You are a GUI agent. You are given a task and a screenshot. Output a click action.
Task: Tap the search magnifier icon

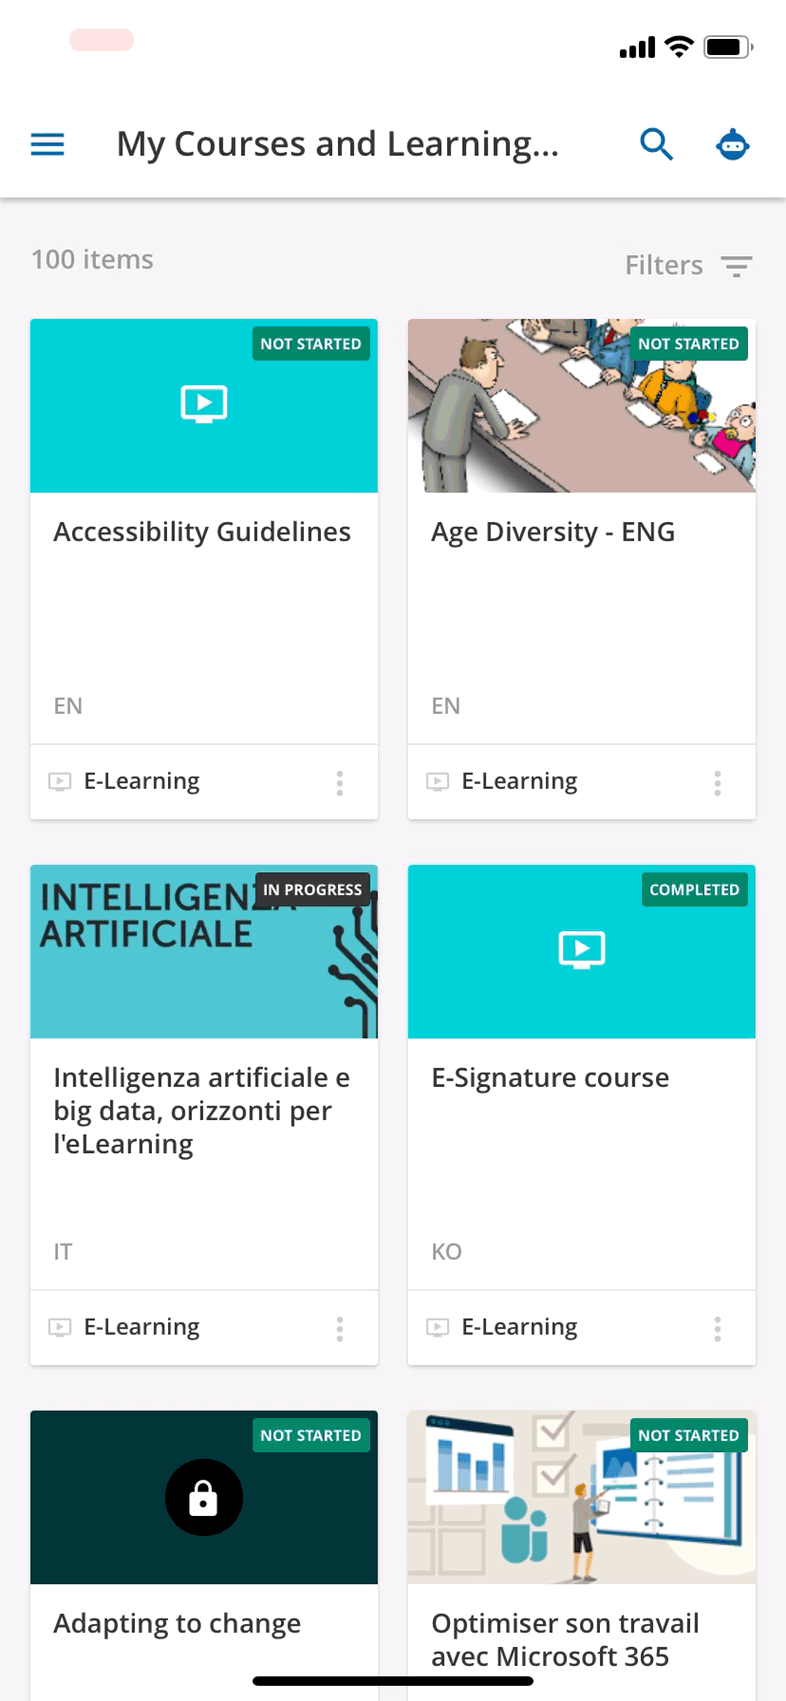pos(656,145)
